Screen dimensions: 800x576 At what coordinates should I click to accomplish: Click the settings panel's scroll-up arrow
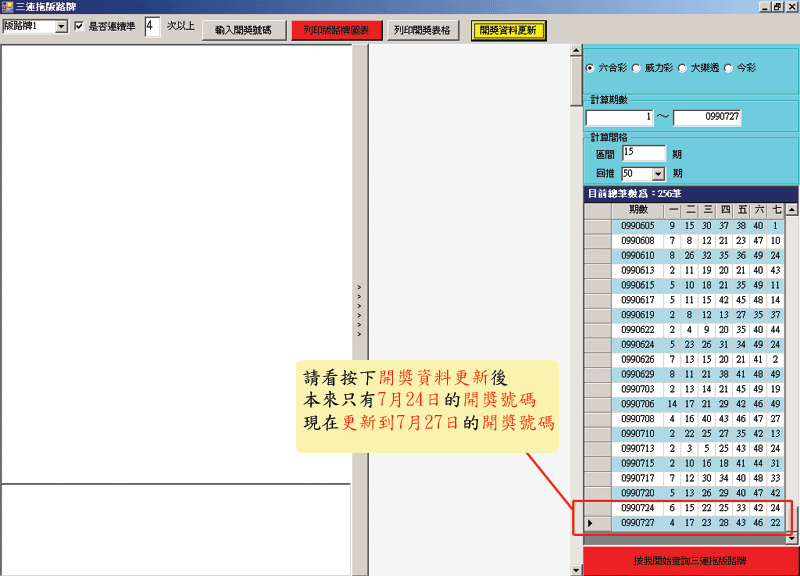click(576, 50)
